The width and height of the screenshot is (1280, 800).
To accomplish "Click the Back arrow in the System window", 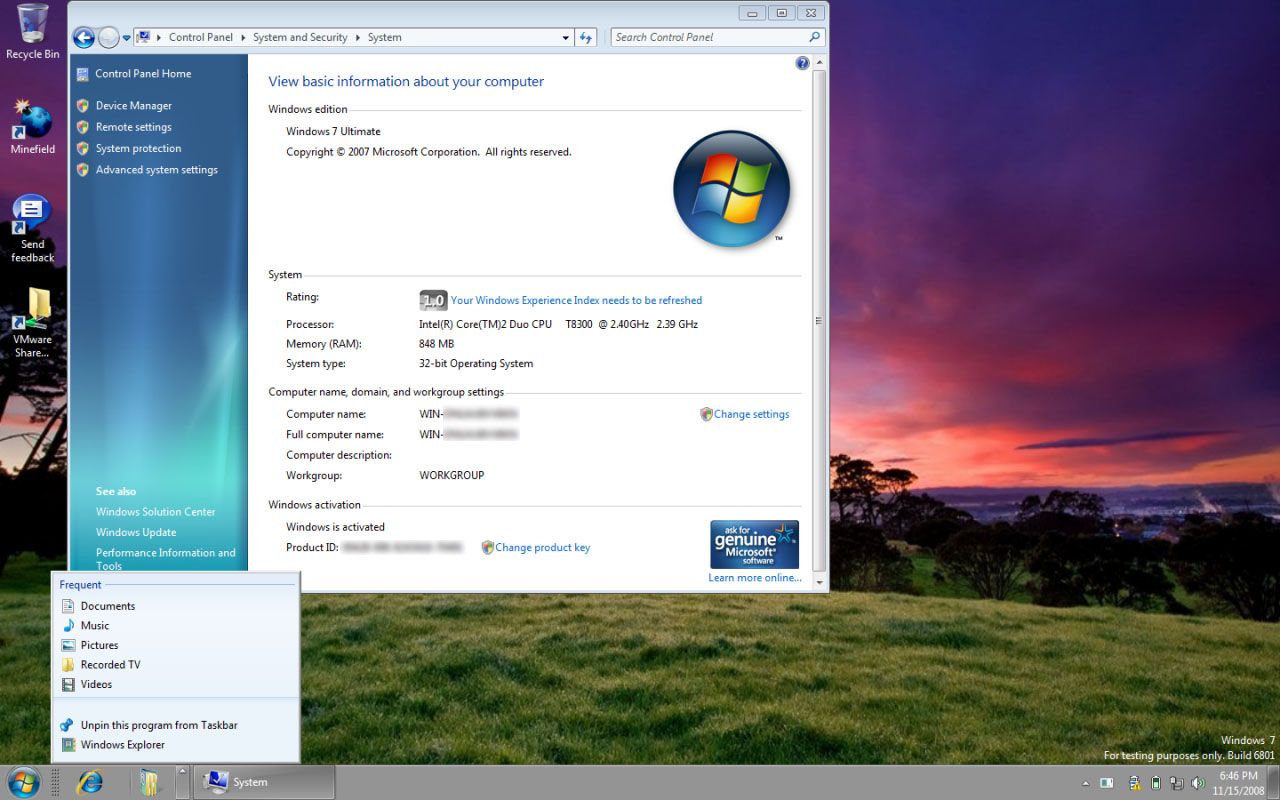I will pos(84,38).
